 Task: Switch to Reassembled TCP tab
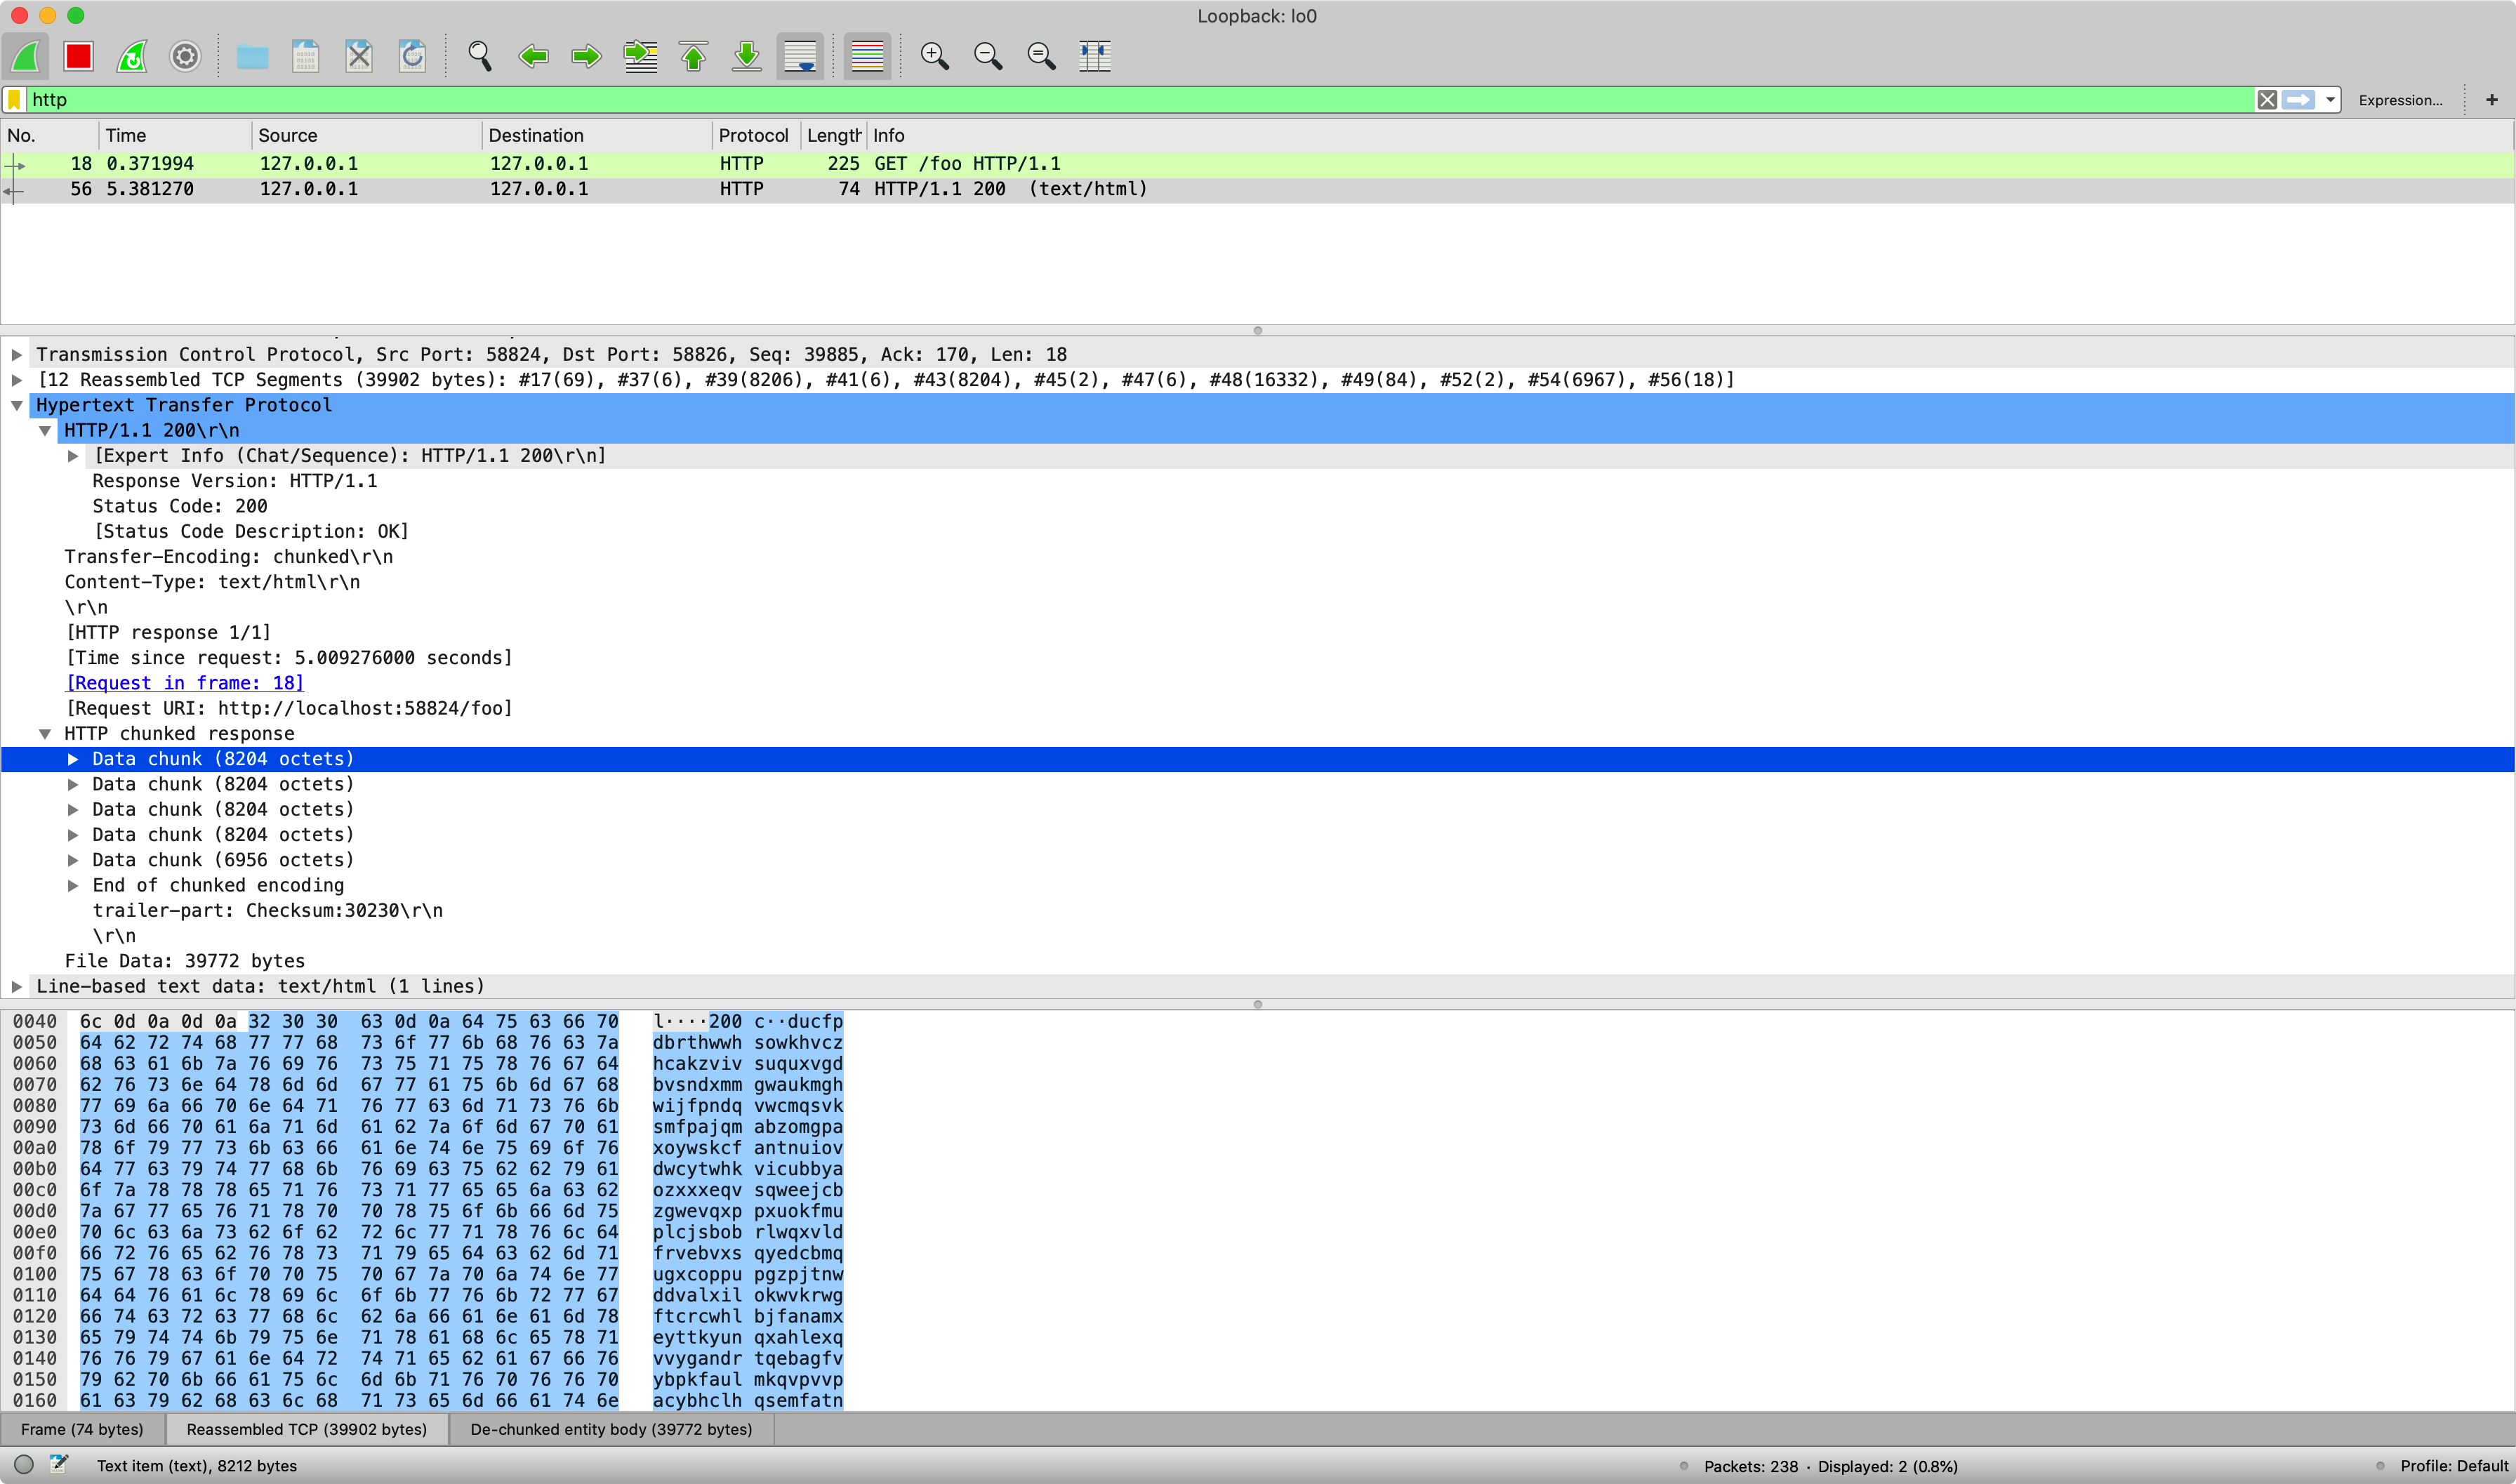click(x=306, y=1429)
